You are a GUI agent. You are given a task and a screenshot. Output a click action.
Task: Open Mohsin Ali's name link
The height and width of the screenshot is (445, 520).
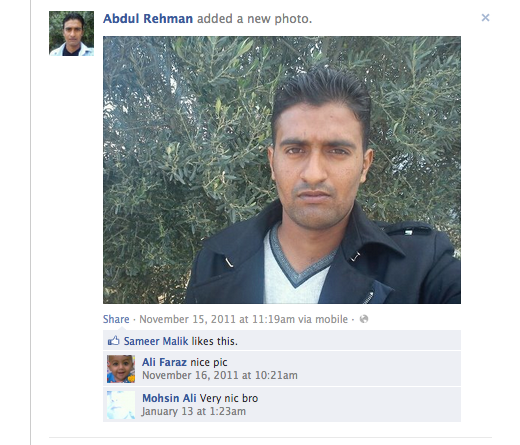point(169,398)
